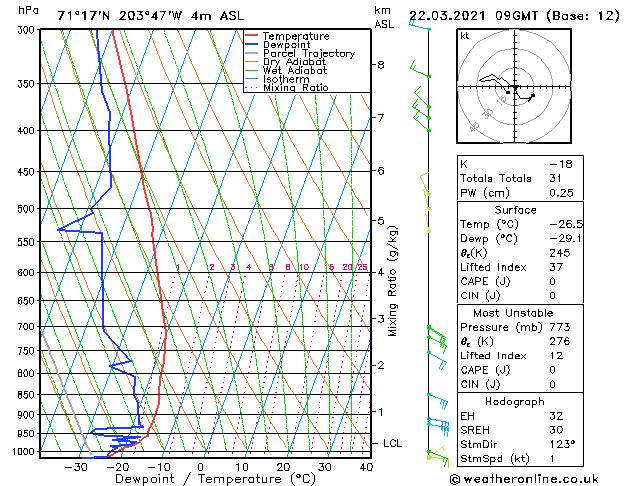Click the wind barb at 400 hPa level
This screenshot has height=486, width=629.
pos(422,122)
